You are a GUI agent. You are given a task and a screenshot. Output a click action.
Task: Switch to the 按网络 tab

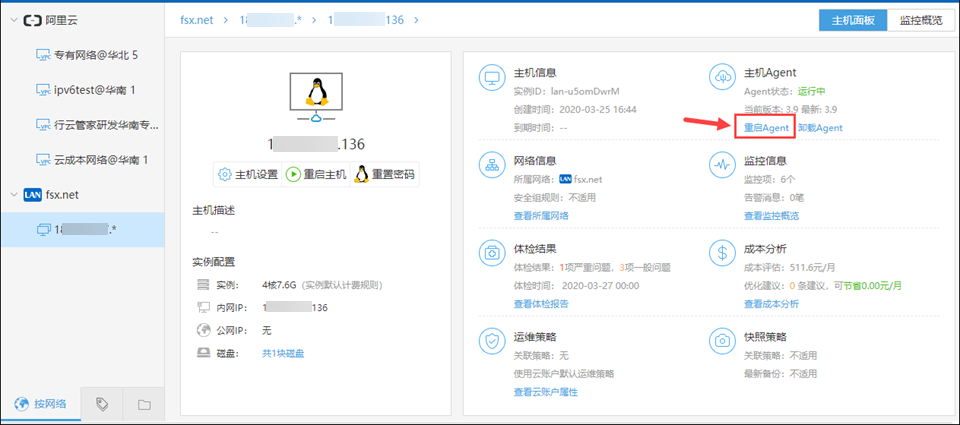[x=40, y=404]
